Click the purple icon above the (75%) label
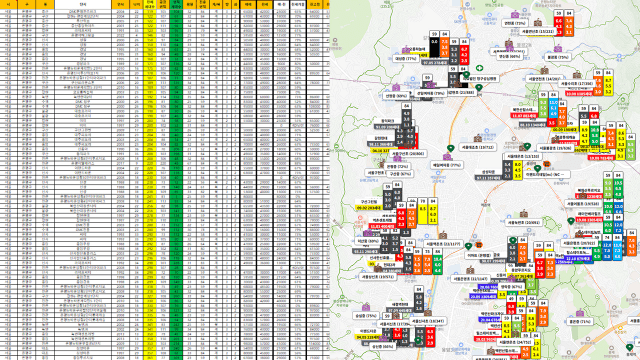The image size is (640, 360). [366, 307]
